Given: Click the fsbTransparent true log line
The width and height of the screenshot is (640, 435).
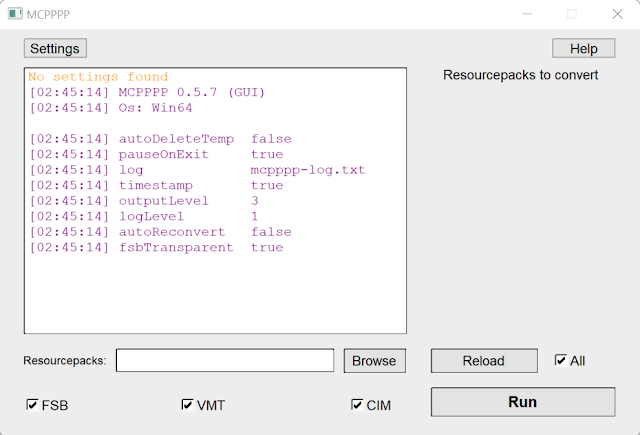Looking at the screenshot, I should coord(156,247).
